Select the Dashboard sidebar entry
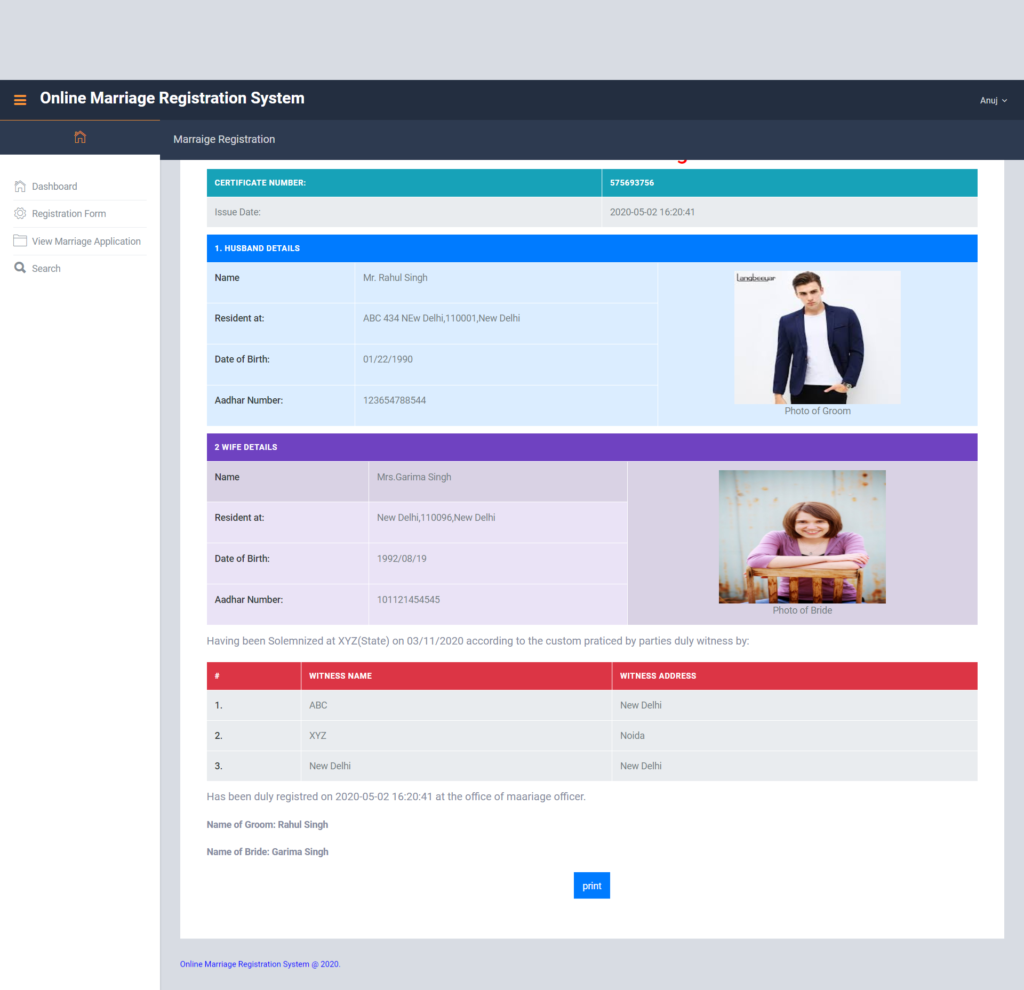This screenshot has width=1024, height=990. click(x=56, y=186)
